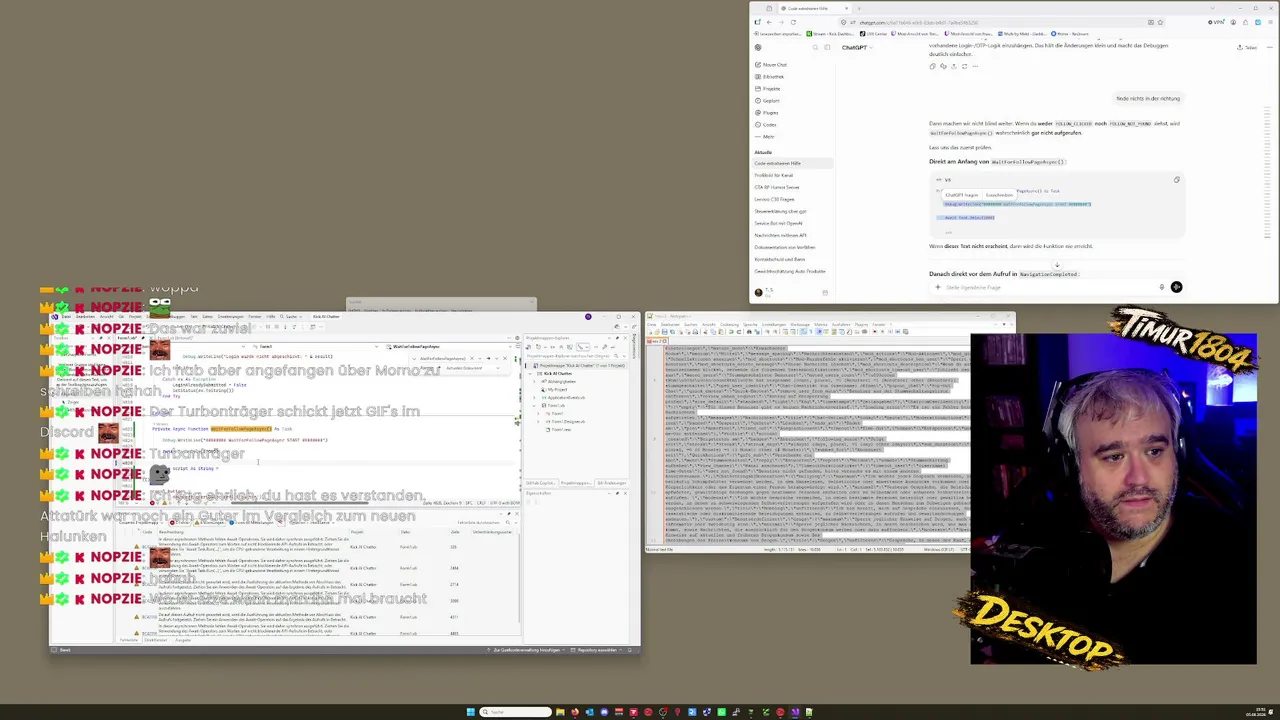The width and height of the screenshot is (1280, 720).
Task: Regenerate the ChatGPT response
Action: click(963, 66)
